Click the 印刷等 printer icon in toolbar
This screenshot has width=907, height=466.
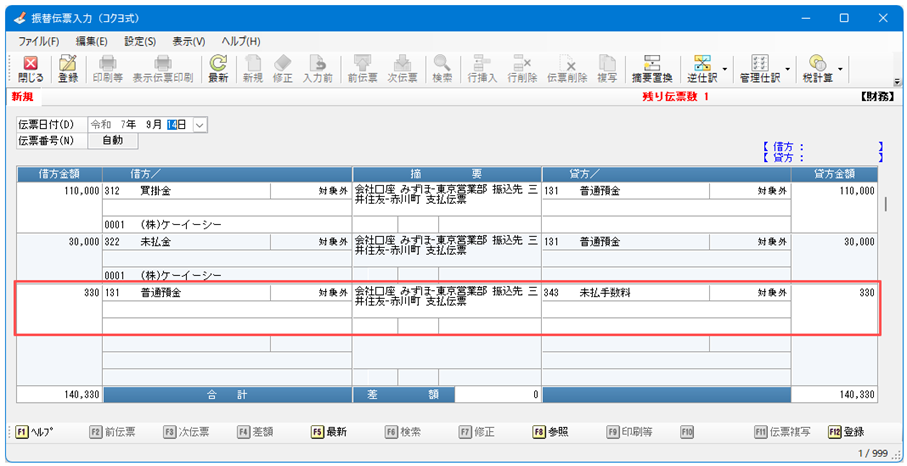point(106,68)
